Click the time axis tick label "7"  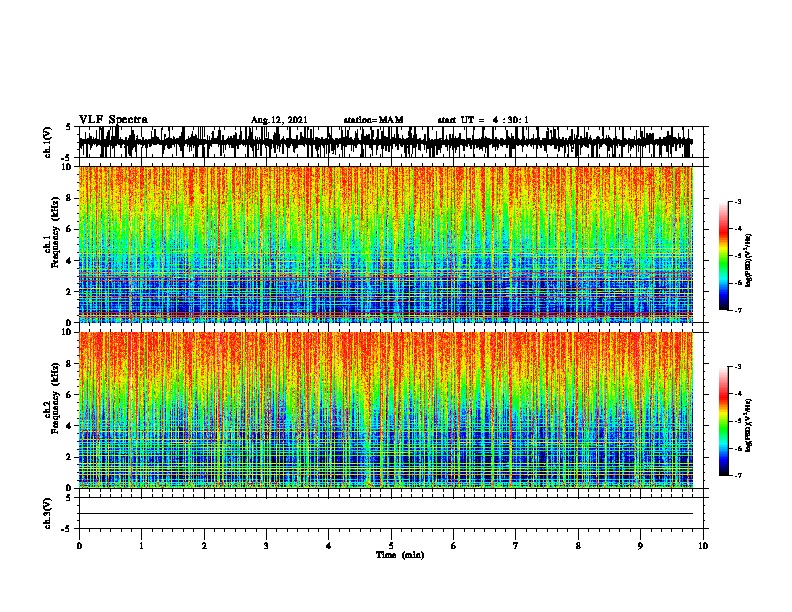[x=516, y=546]
